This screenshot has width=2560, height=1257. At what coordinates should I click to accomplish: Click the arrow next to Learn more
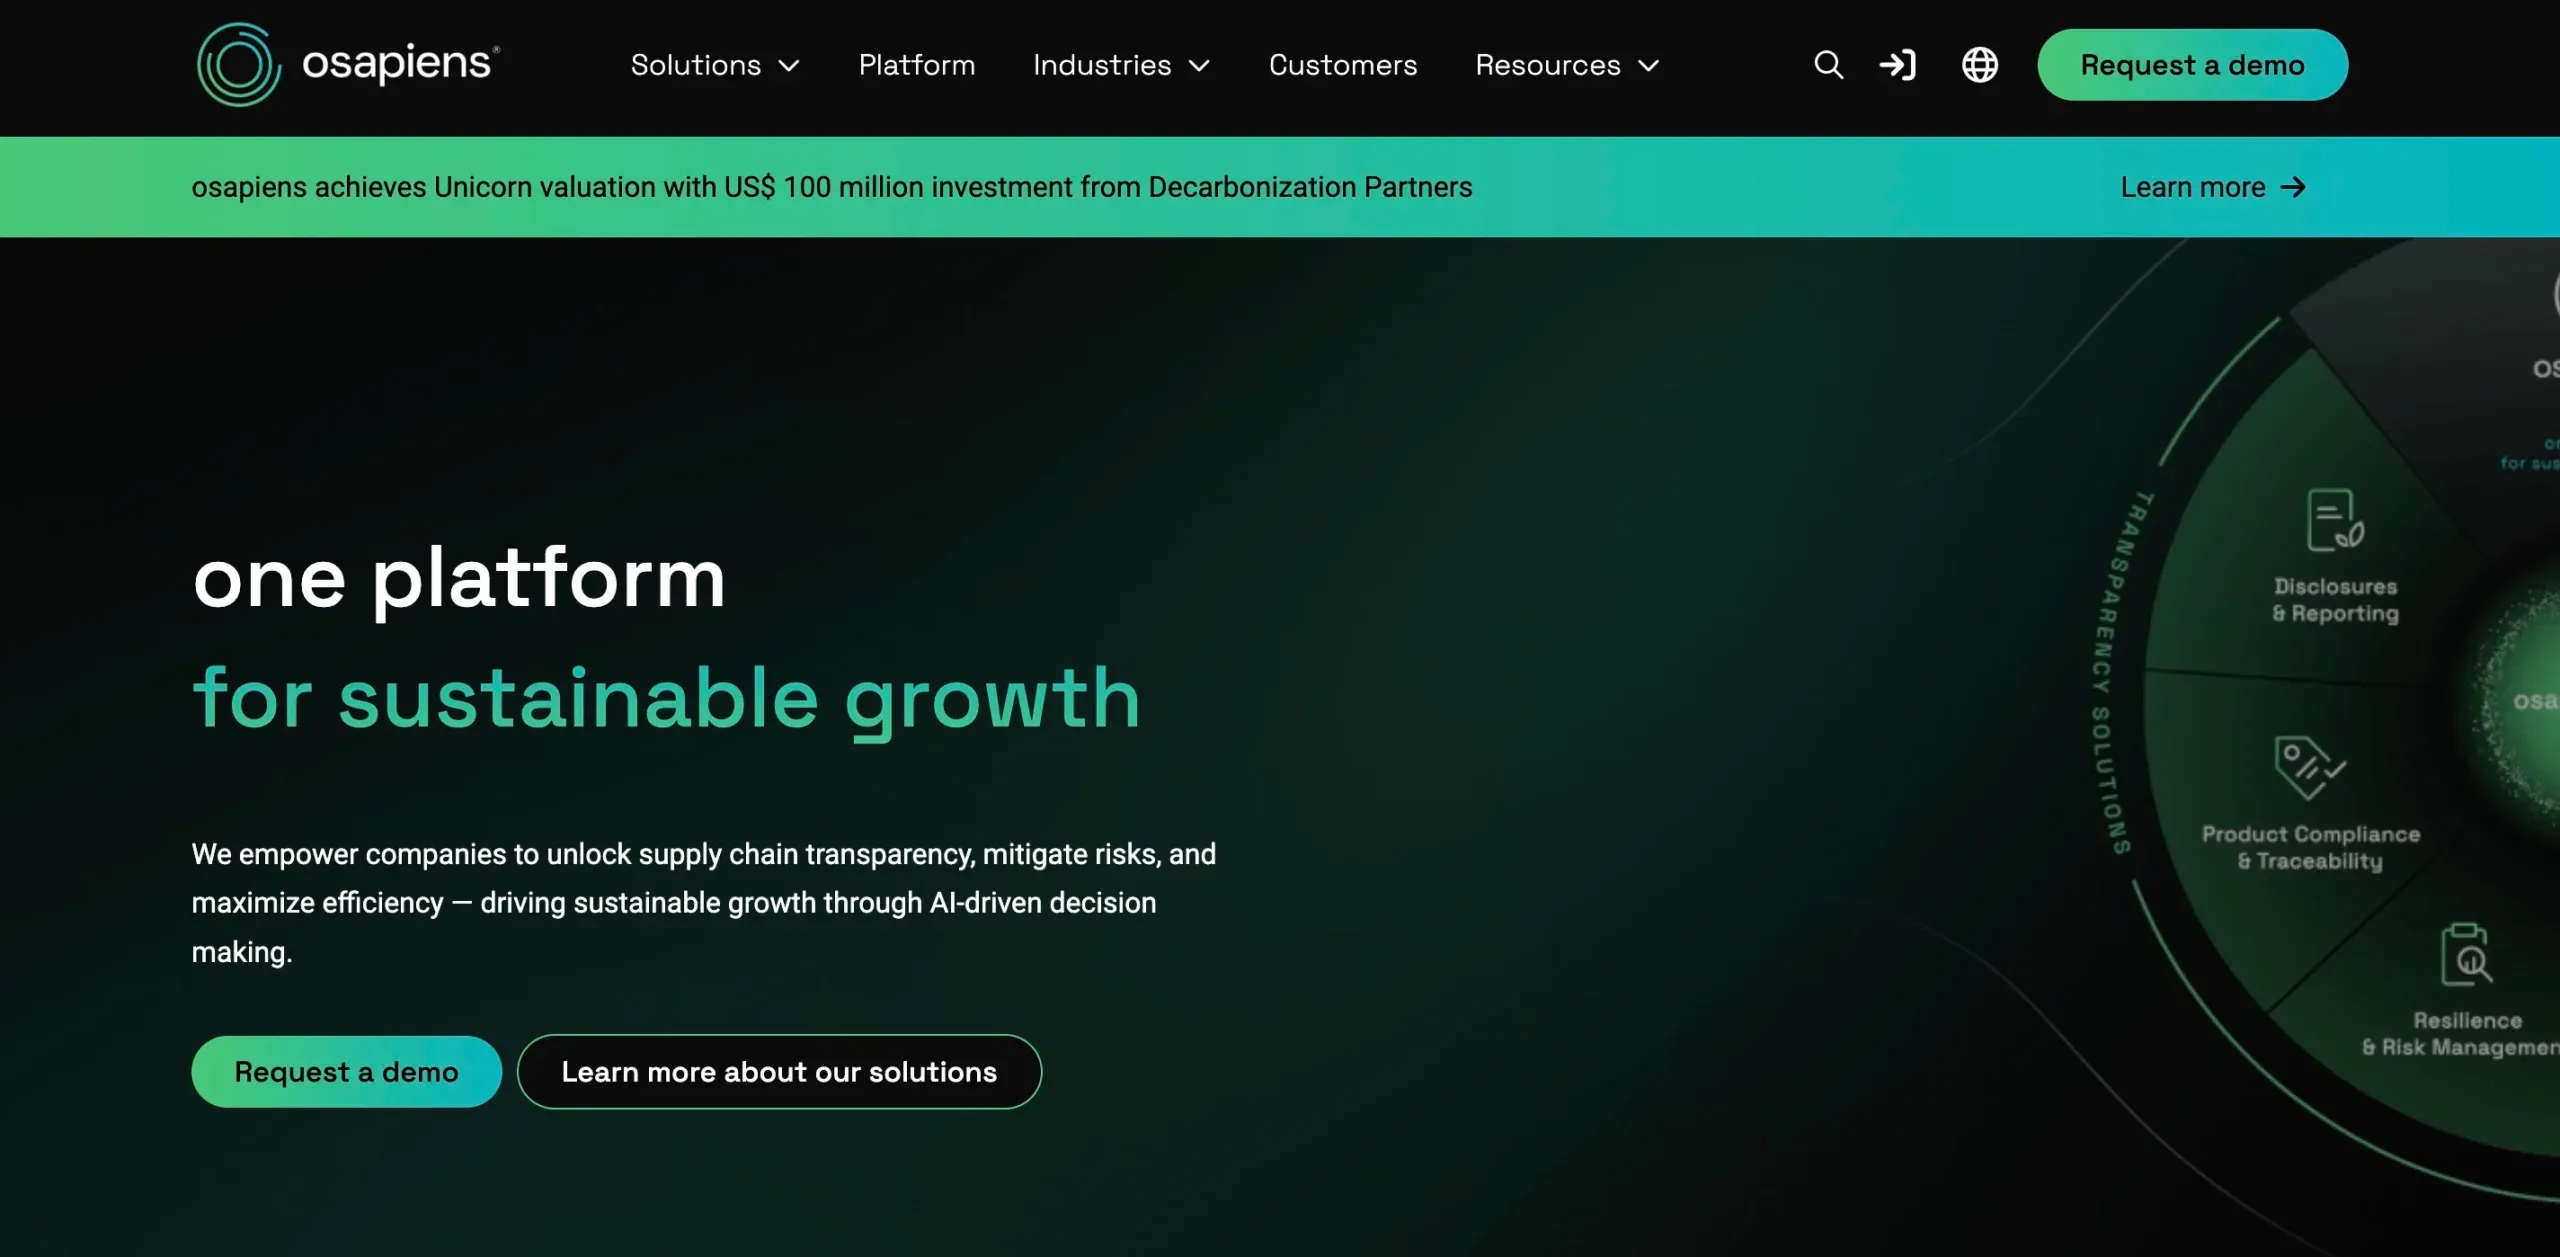point(2293,187)
